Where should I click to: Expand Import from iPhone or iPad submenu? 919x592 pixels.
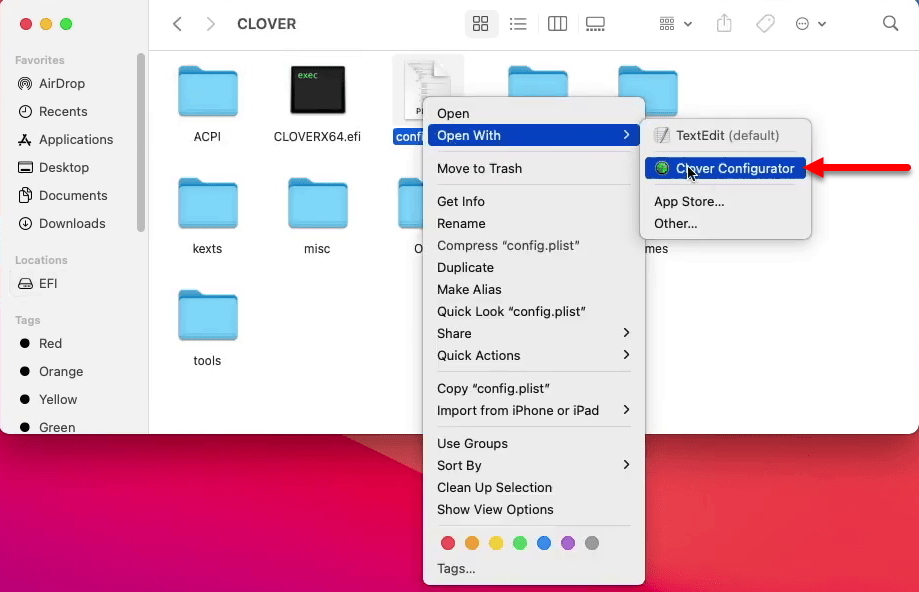(x=533, y=411)
